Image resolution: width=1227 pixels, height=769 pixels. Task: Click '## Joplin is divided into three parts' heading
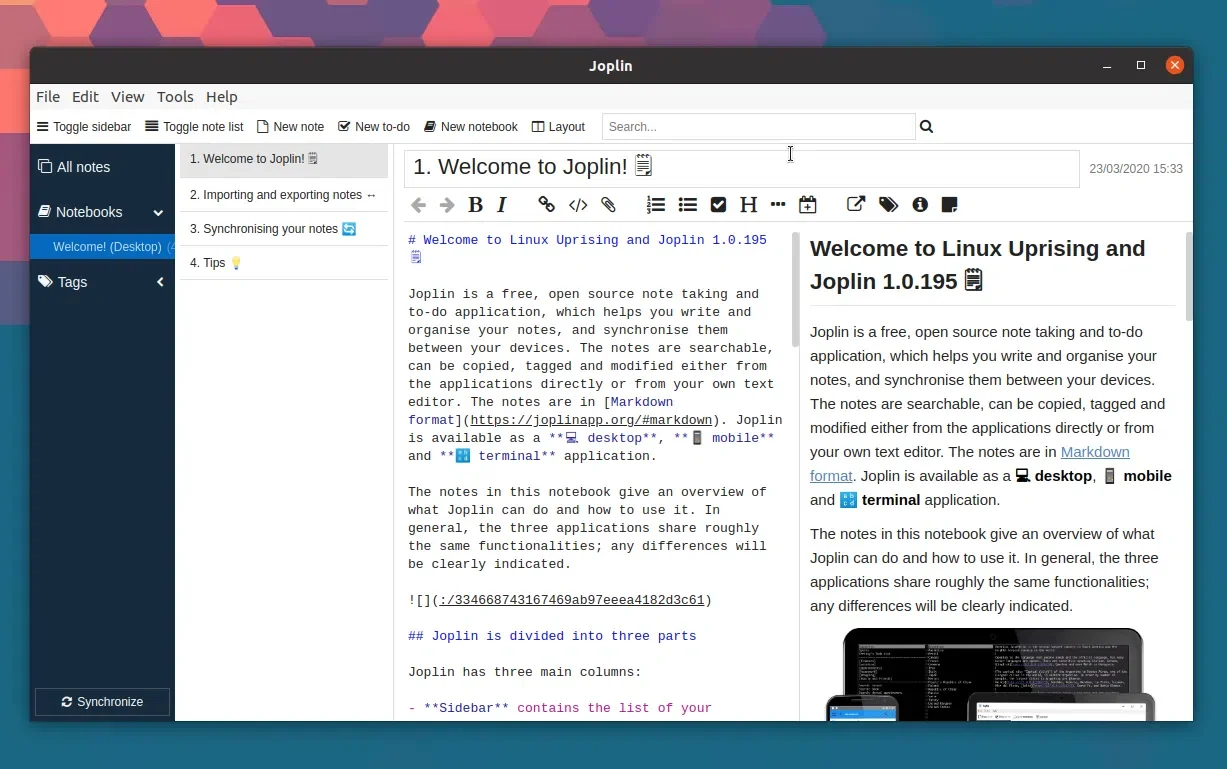coord(552,636)
